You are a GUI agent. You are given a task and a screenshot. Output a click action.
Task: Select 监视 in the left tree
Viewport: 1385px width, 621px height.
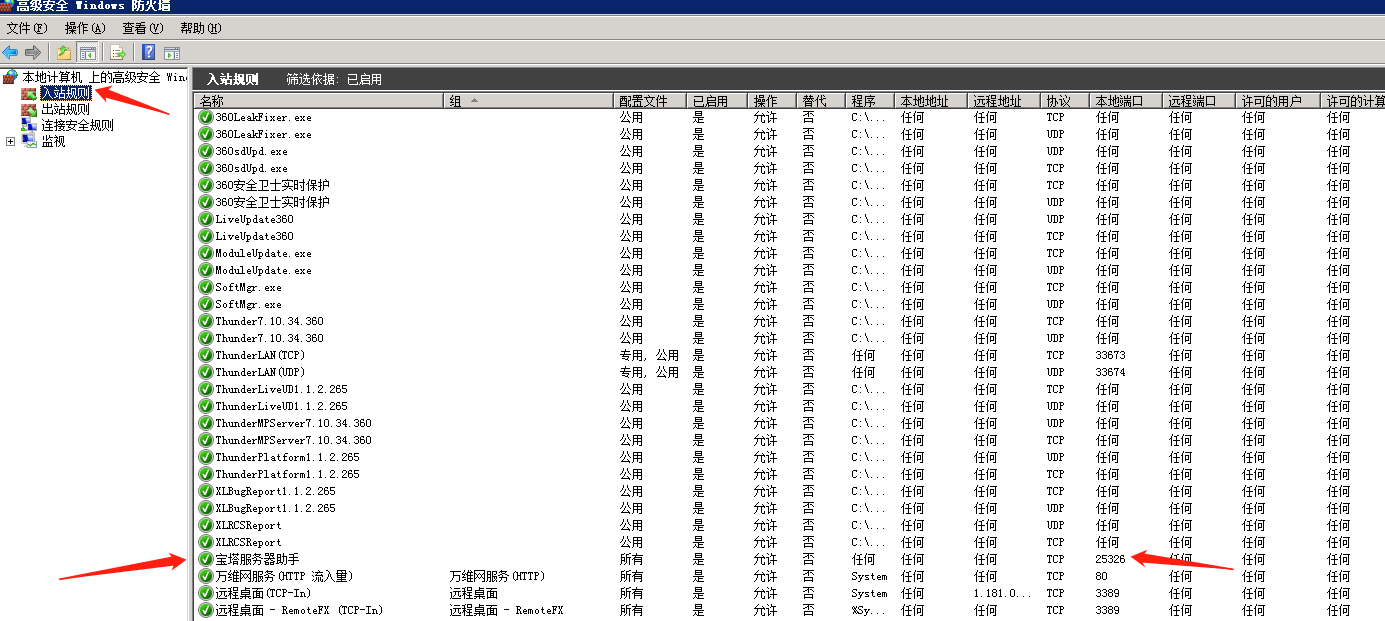tap(53, 142)
